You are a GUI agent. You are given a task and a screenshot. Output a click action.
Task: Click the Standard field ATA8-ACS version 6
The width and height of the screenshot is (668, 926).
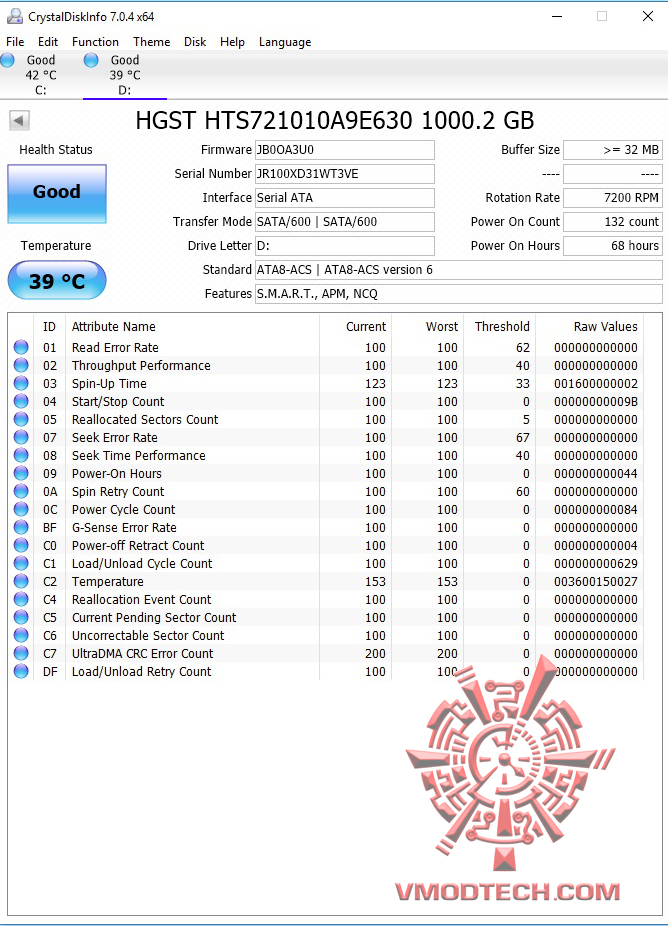click(x=459, y=270)
